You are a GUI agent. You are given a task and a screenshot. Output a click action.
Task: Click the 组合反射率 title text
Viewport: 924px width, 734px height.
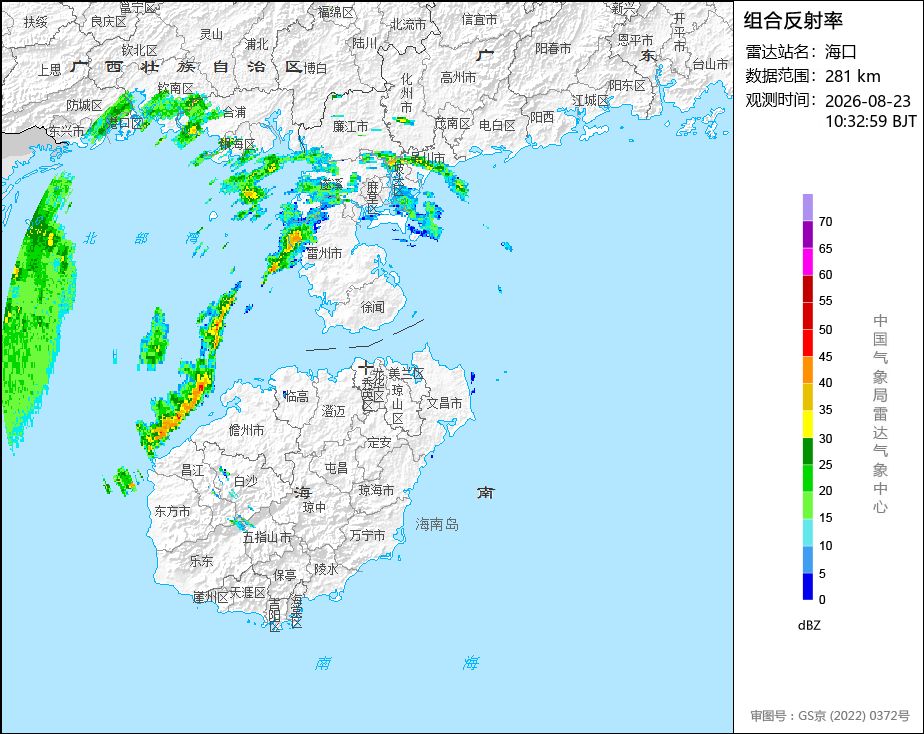coord(793,21)
